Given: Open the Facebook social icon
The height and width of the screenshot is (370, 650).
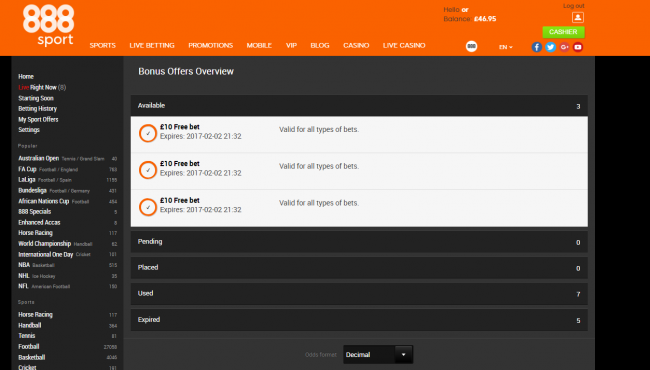Looking at the screenshot, I should pos(537,47).
